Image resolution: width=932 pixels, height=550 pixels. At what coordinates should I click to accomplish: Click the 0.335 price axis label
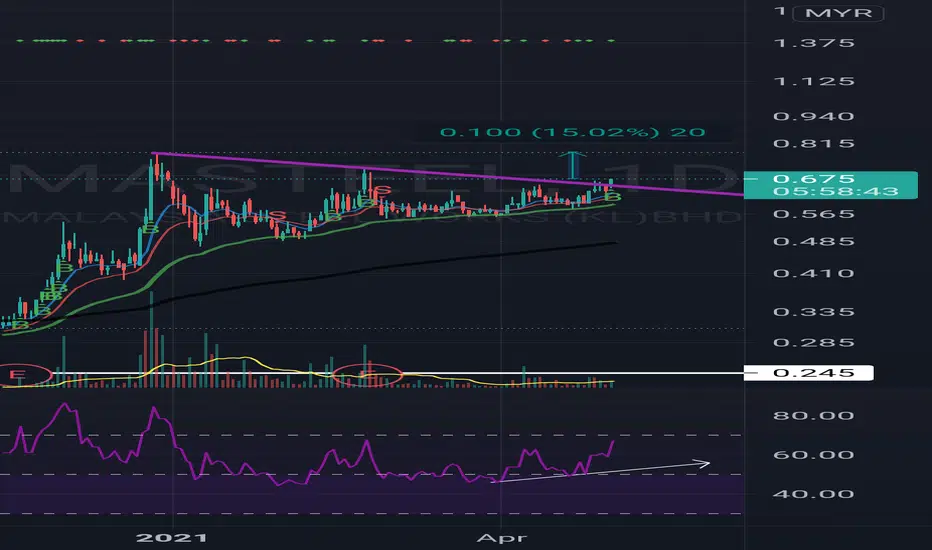(814, 312)
